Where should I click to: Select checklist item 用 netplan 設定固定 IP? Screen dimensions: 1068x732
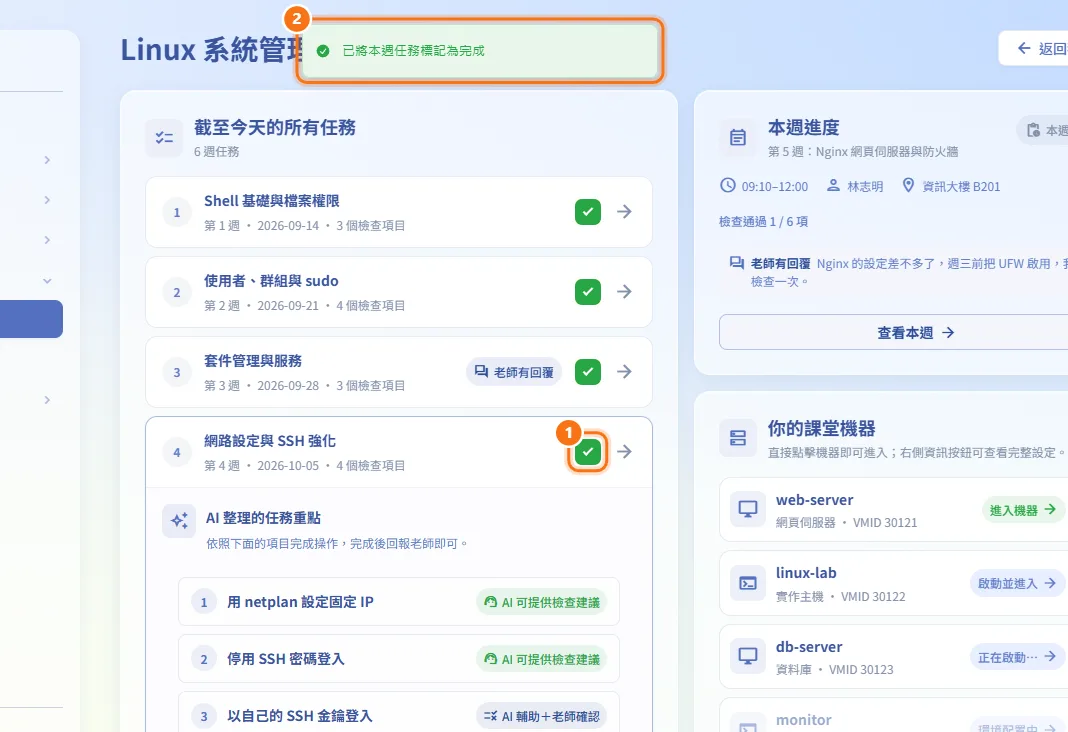point(398,602)
